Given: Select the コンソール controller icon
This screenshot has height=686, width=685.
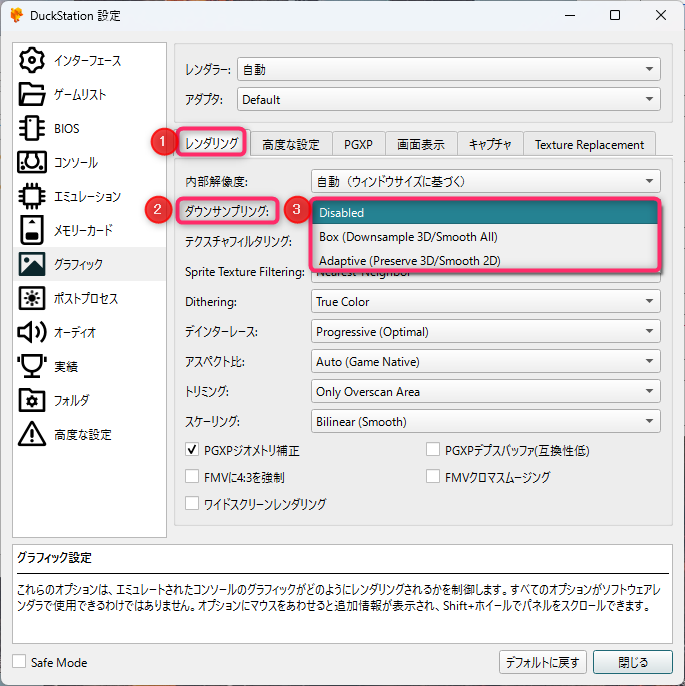Looking at the screenshot, I should 33,162.
